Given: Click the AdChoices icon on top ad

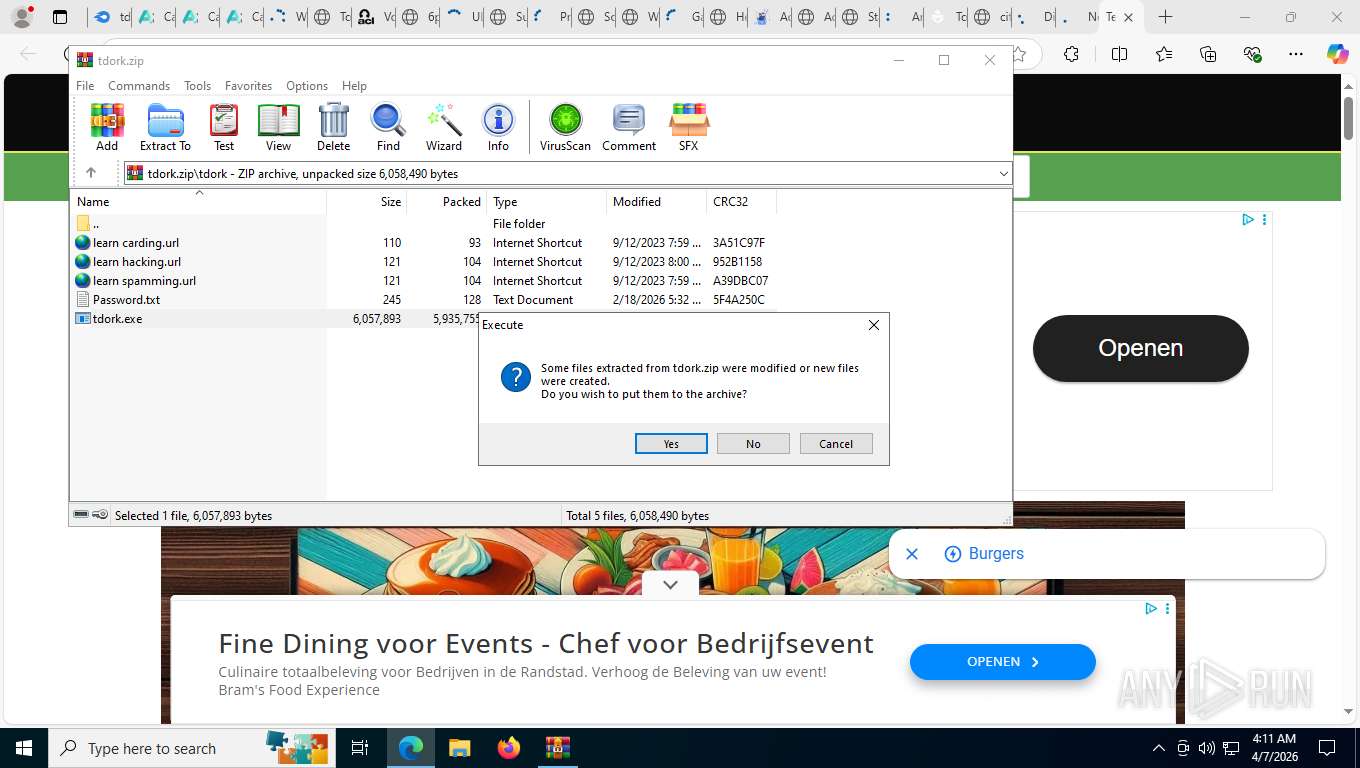Looking at the screenshot, I should point(1248,220).
